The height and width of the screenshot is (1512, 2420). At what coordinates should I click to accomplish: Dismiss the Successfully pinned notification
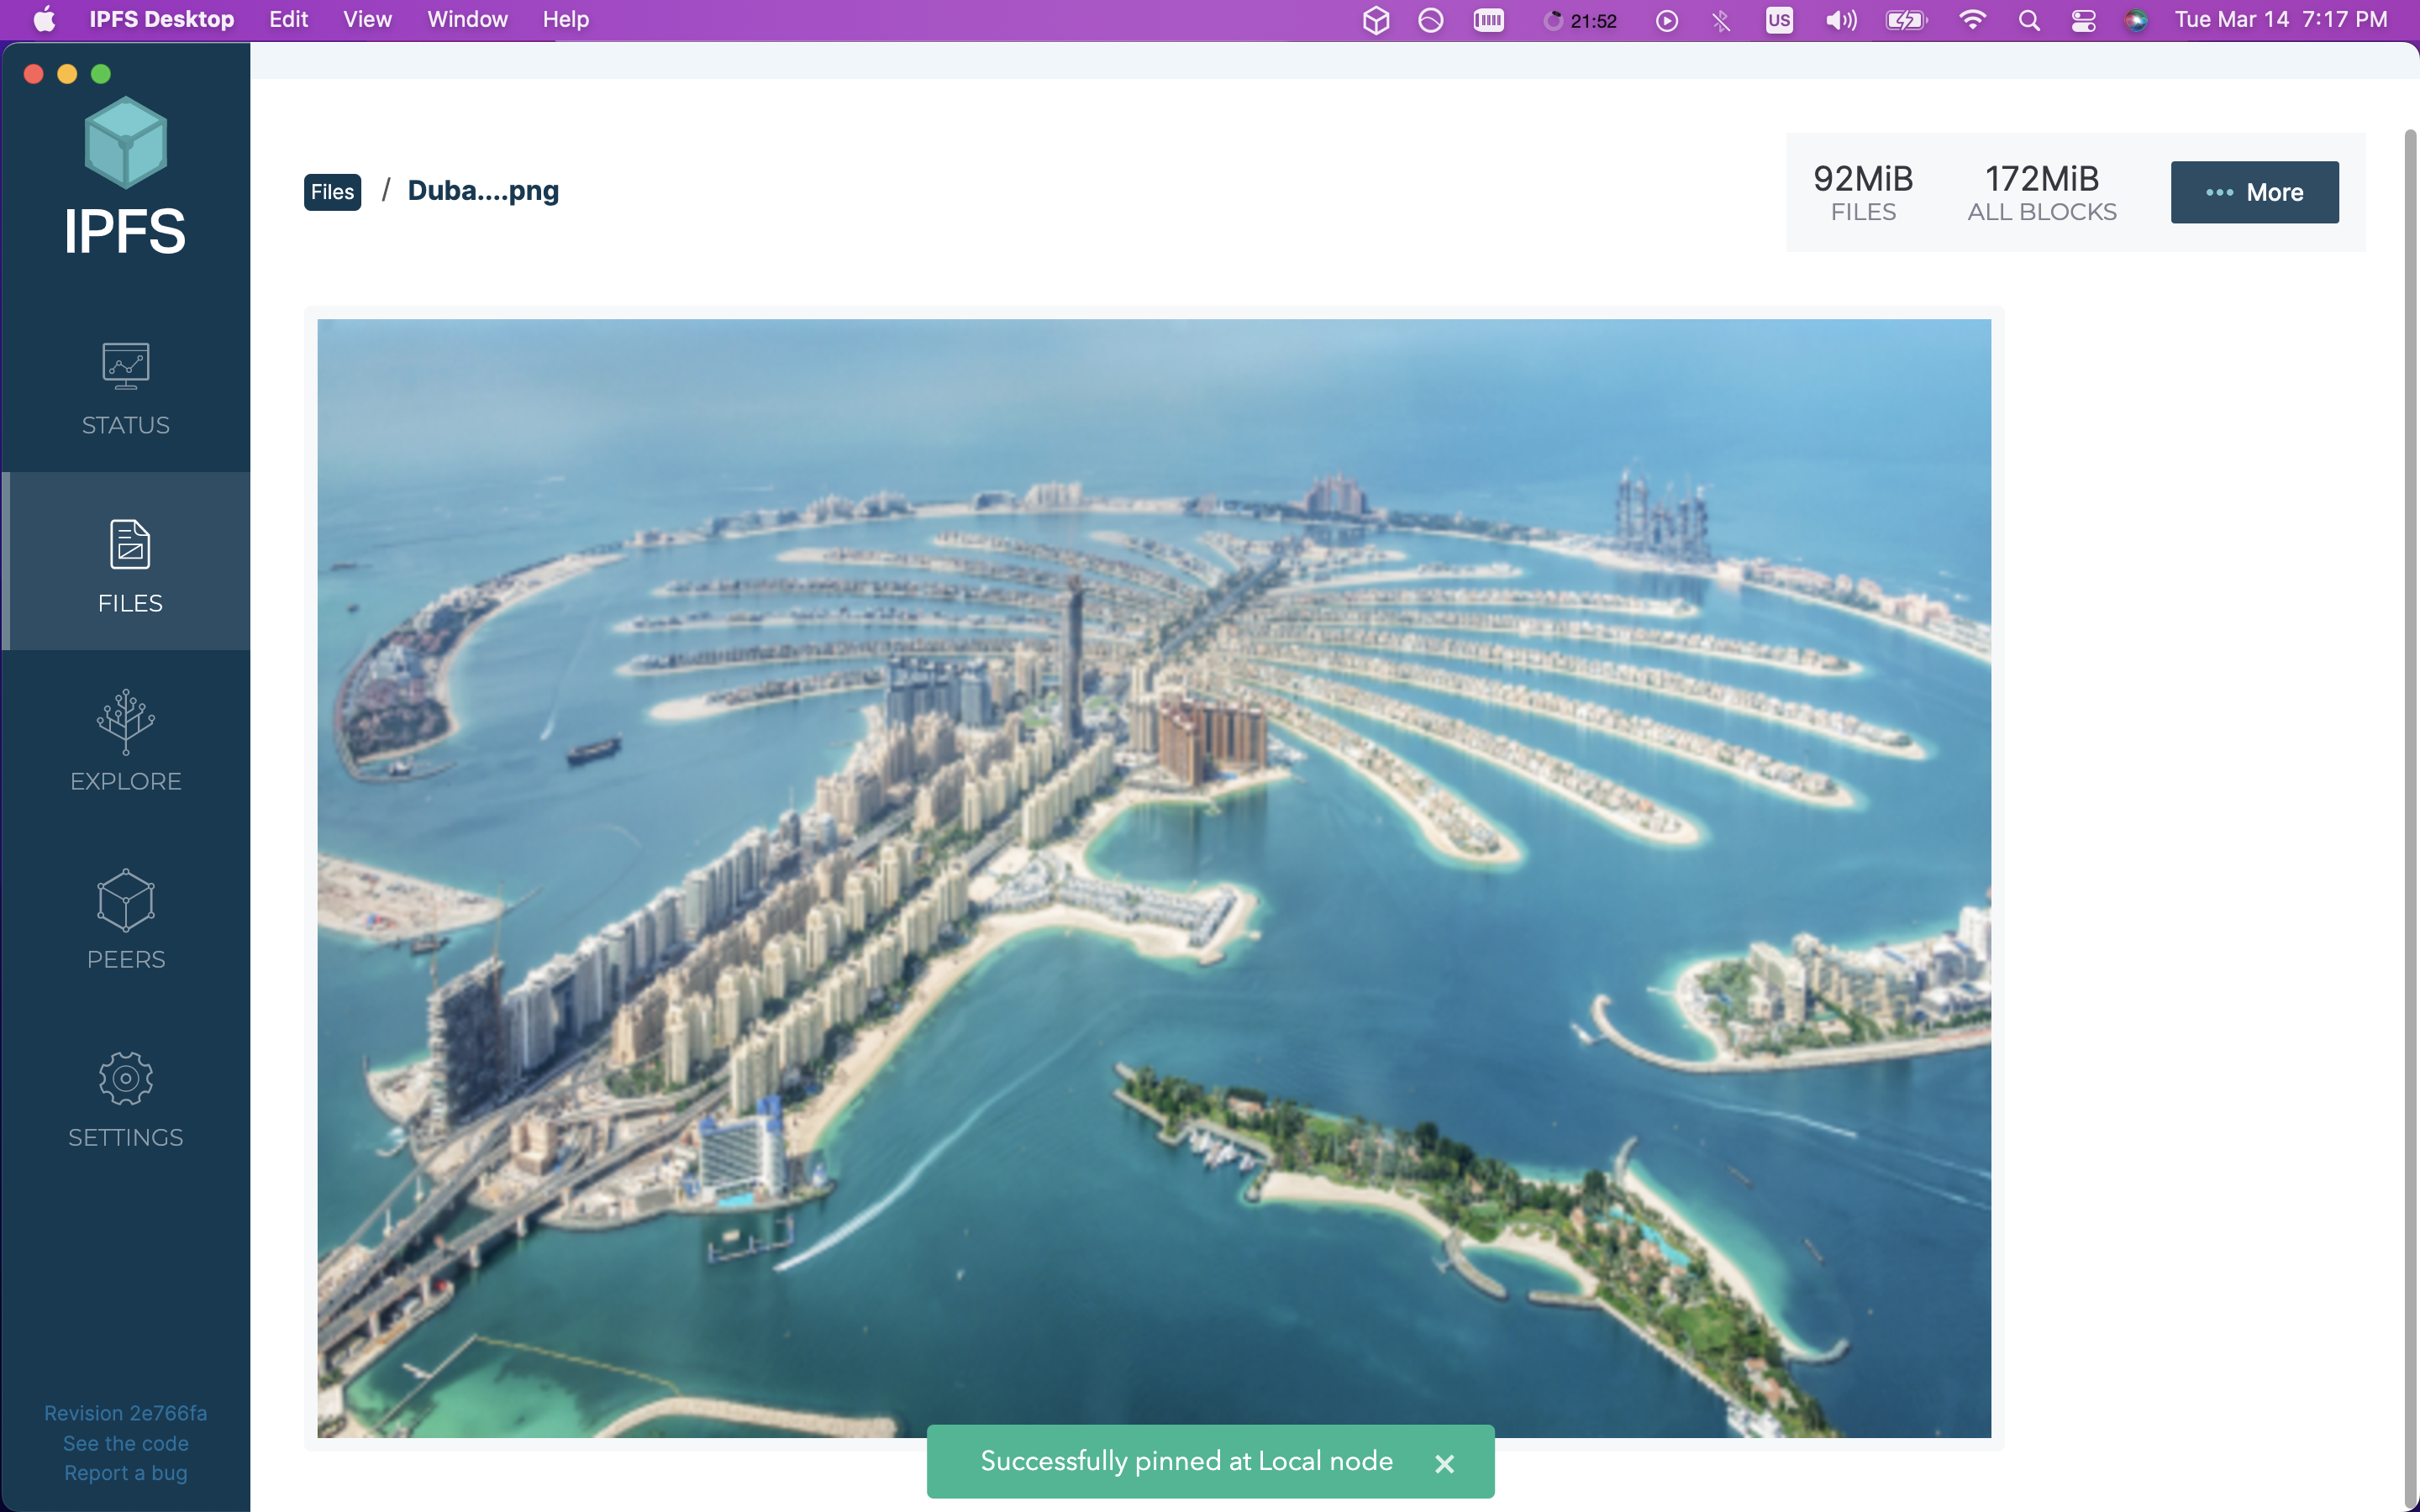[1444, 1463]
